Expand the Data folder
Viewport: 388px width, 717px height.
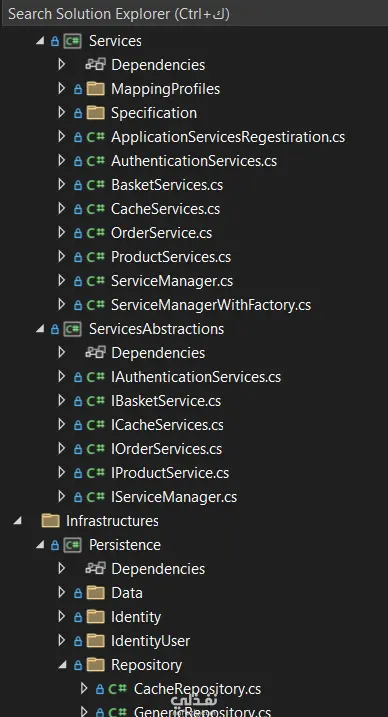pyautogui.click(x=62, y=593)
